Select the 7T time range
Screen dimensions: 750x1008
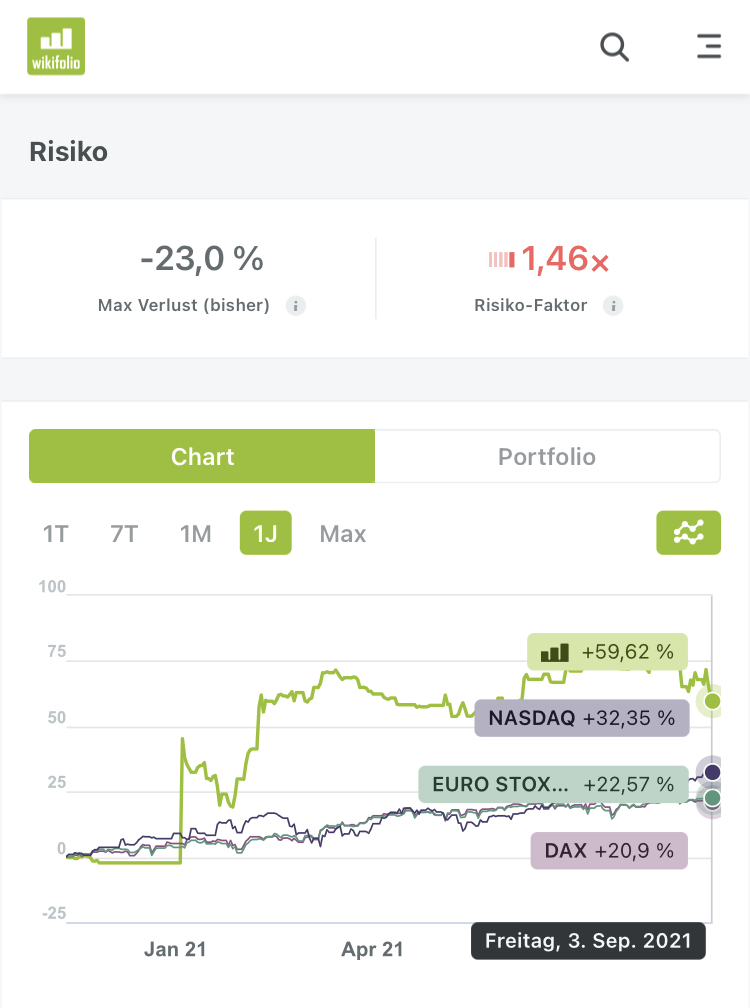[x=124, y=533]
